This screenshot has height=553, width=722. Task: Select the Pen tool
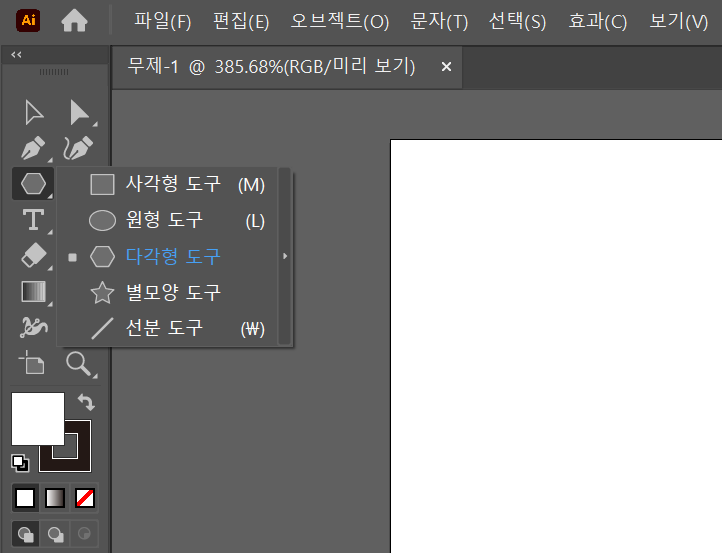pyautogui.click(x=34, y=148)
